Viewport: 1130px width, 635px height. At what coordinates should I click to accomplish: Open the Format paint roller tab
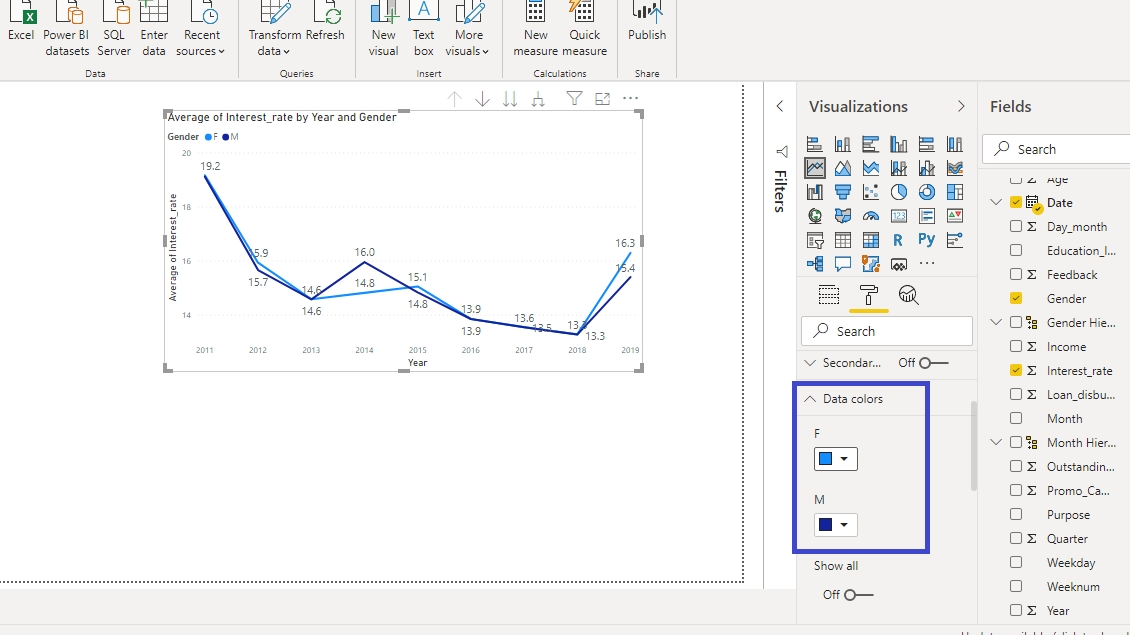868,294
